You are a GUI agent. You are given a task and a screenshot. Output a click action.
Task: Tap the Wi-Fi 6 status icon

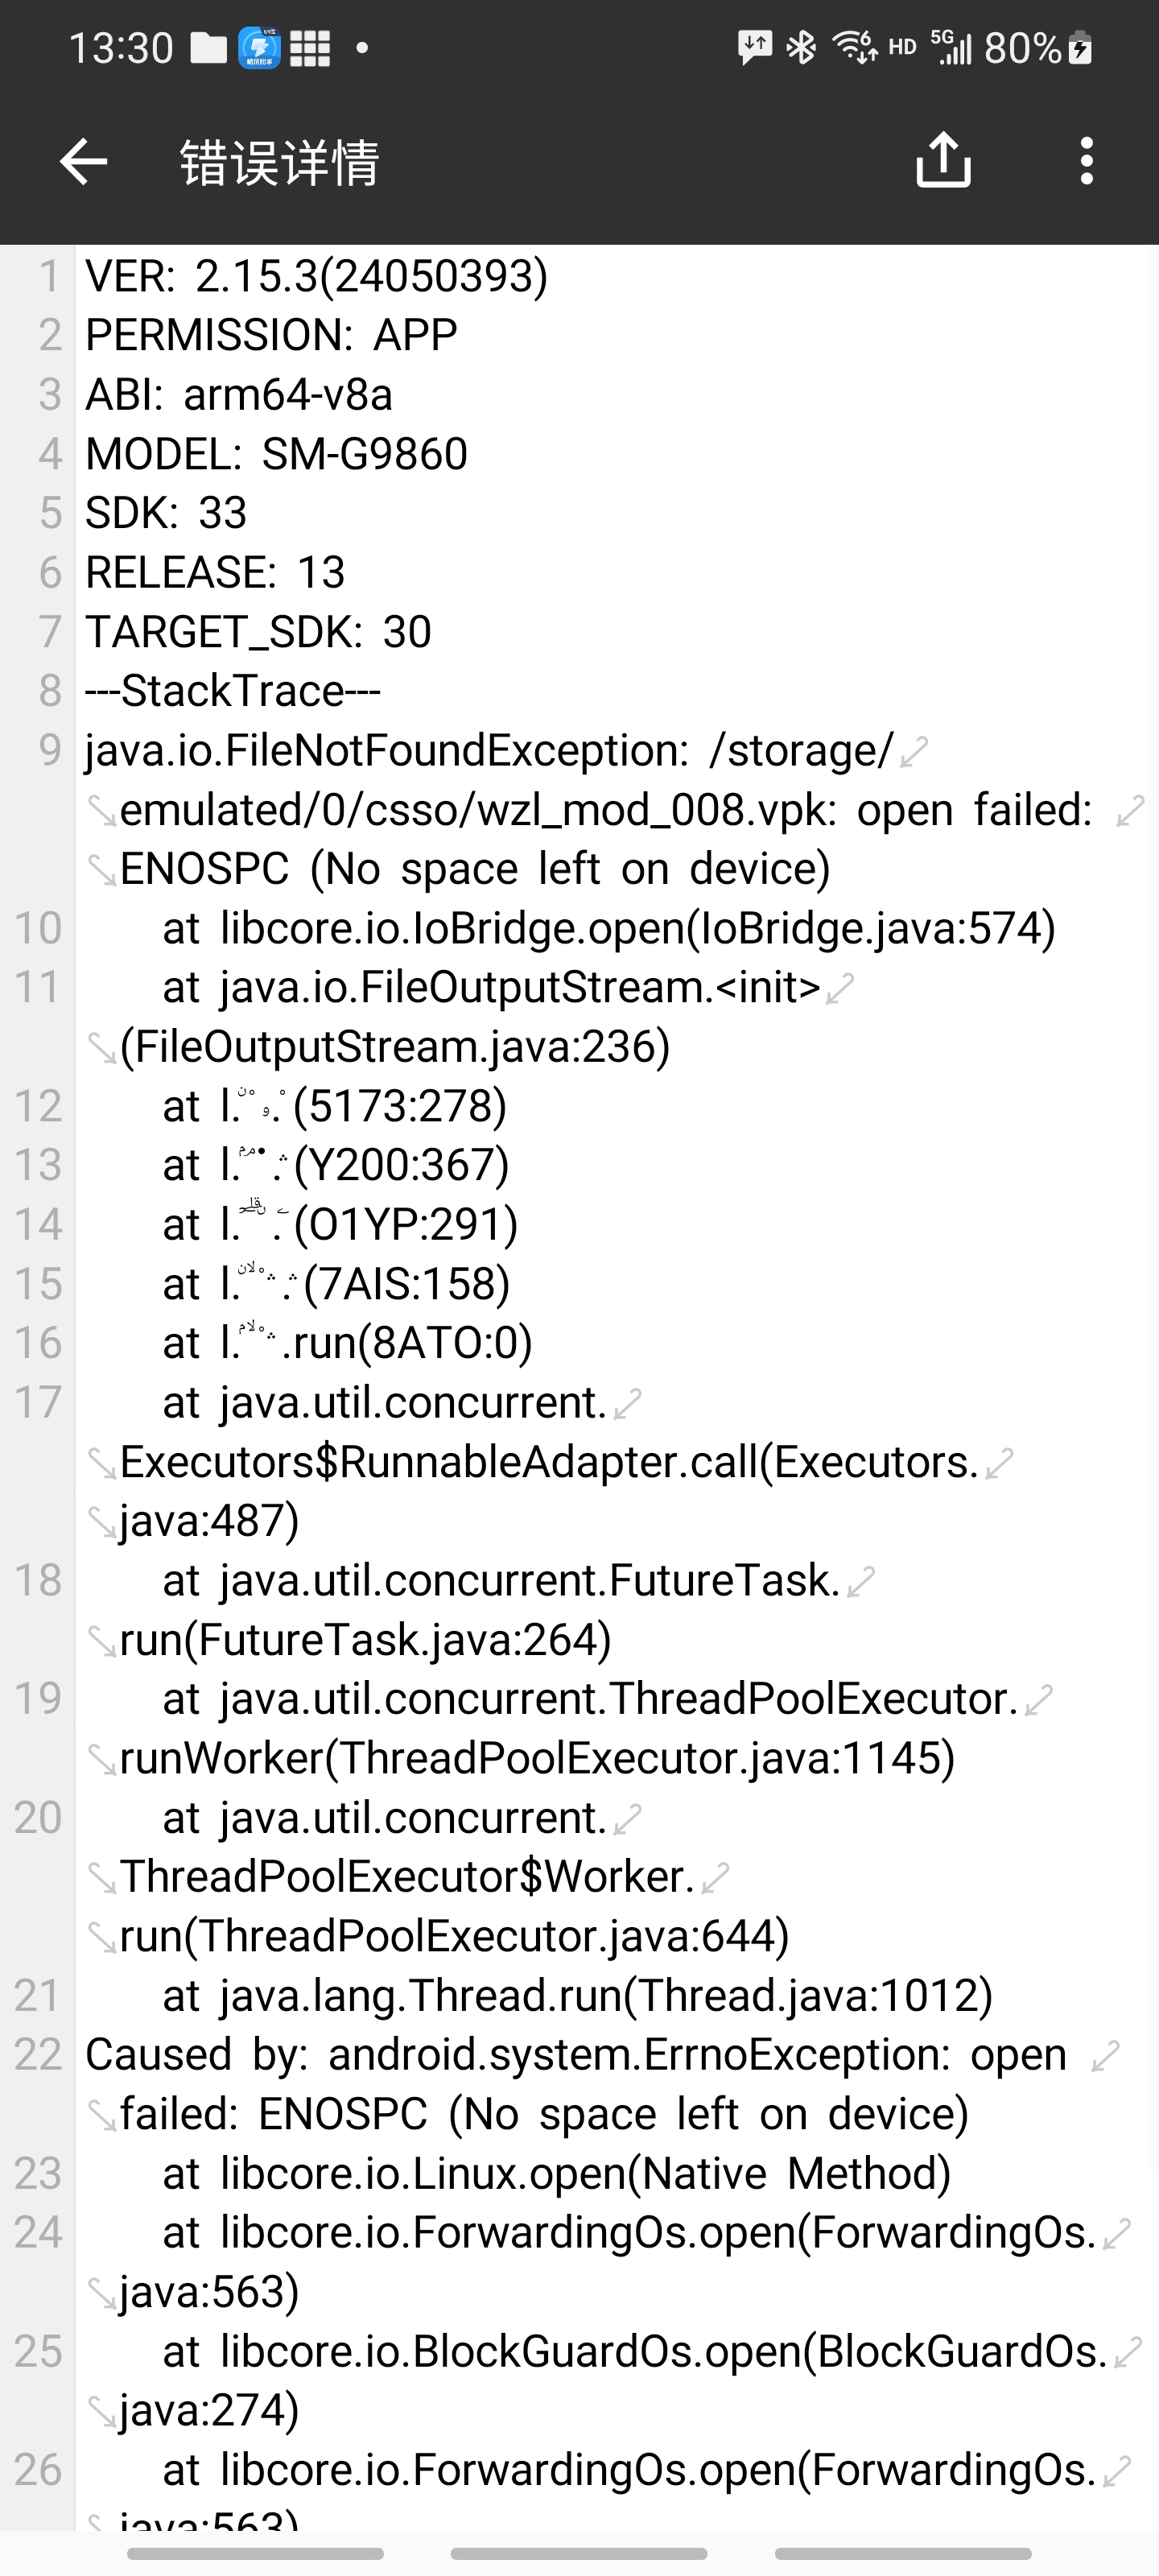click(855, 47)
